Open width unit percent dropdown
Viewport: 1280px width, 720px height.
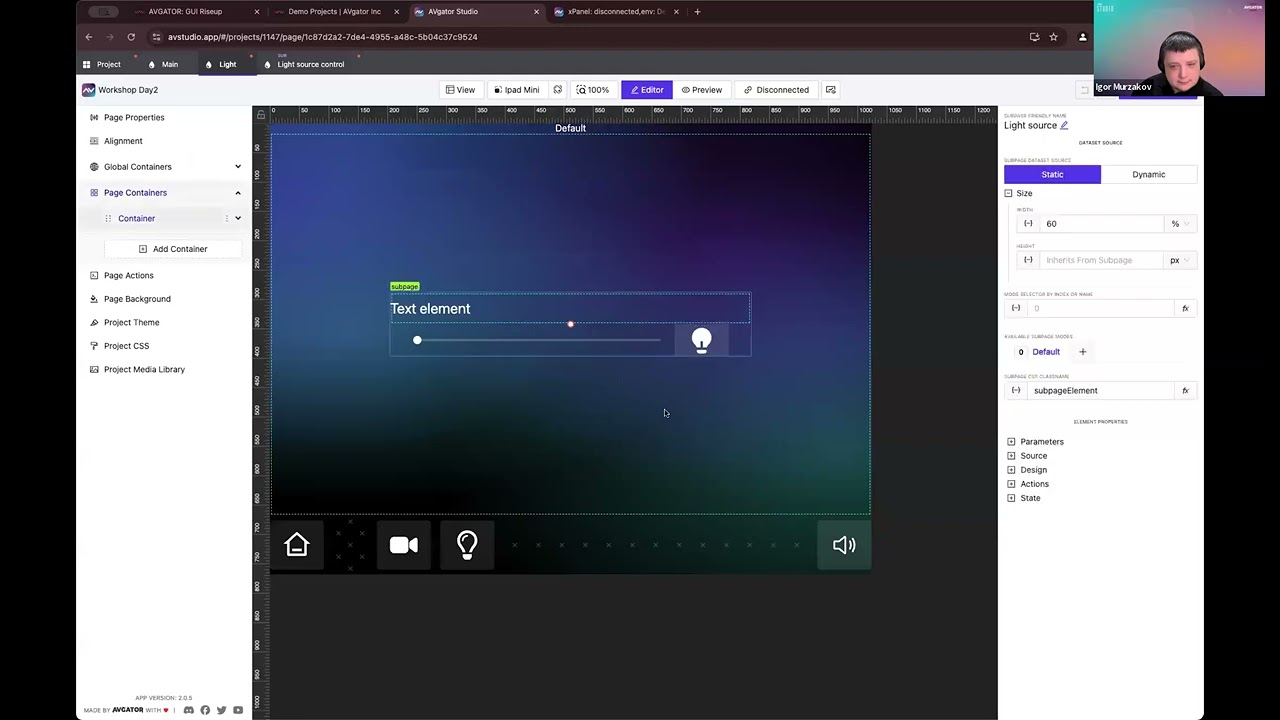(1181, 224)
